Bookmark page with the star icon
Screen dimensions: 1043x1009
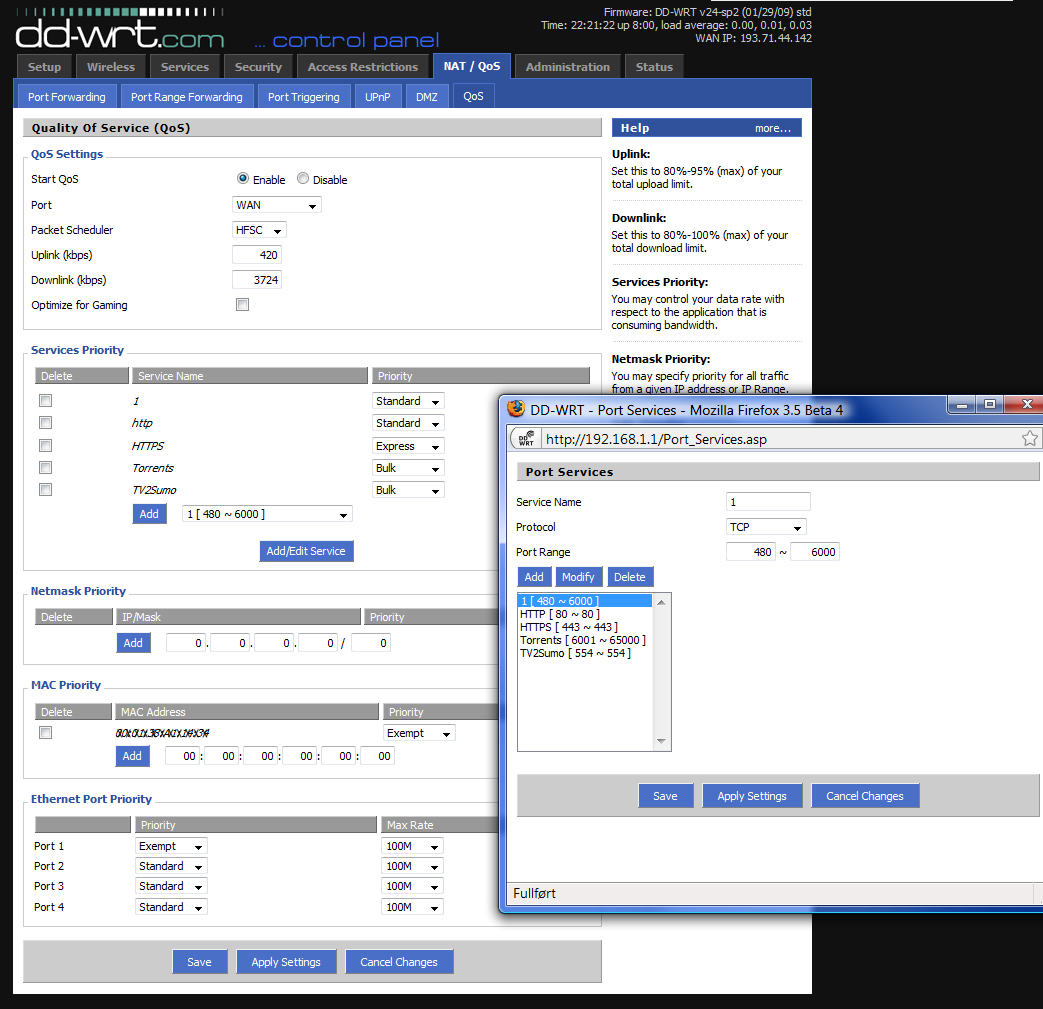point(1029,438)
